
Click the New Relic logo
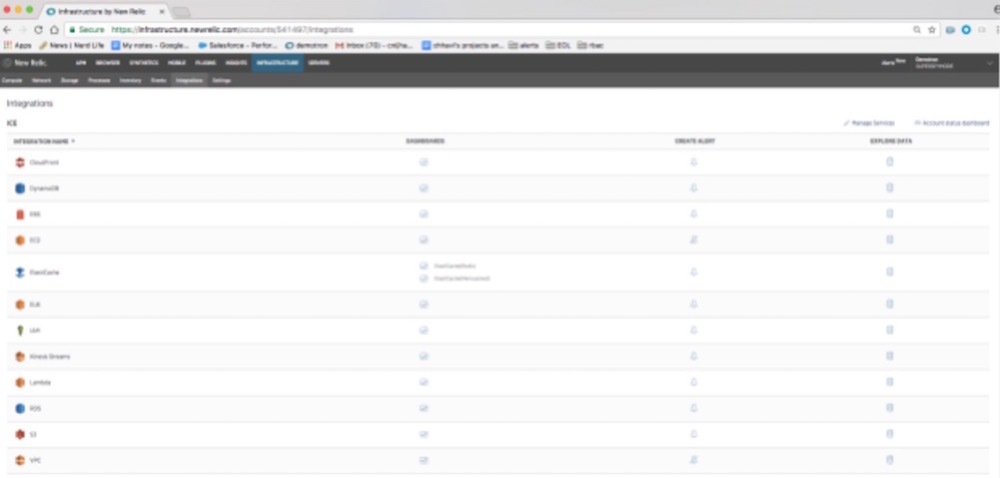coord(24,62)
